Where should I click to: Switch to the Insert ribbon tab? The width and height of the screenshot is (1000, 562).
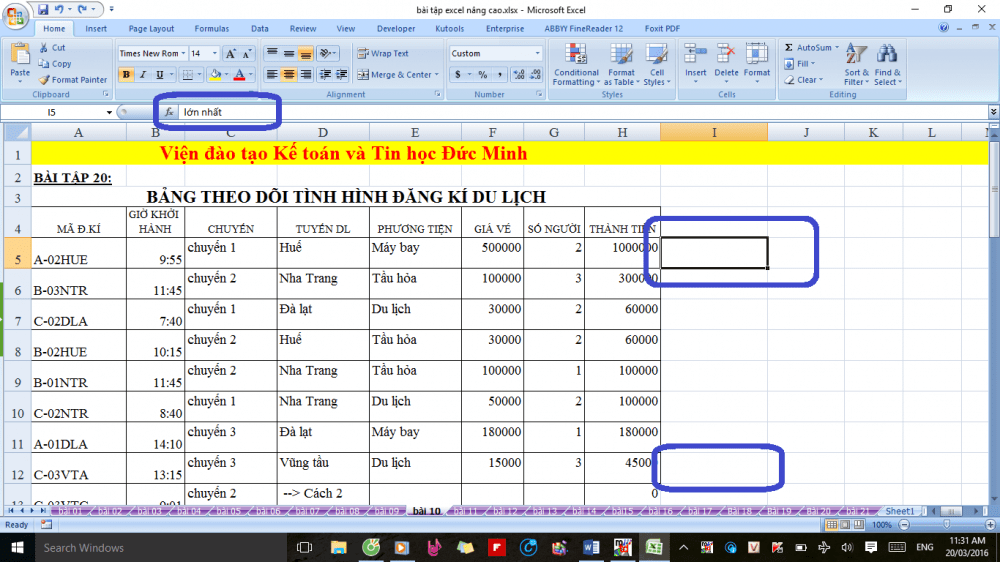pyautogui.click(x=96, y=29)
